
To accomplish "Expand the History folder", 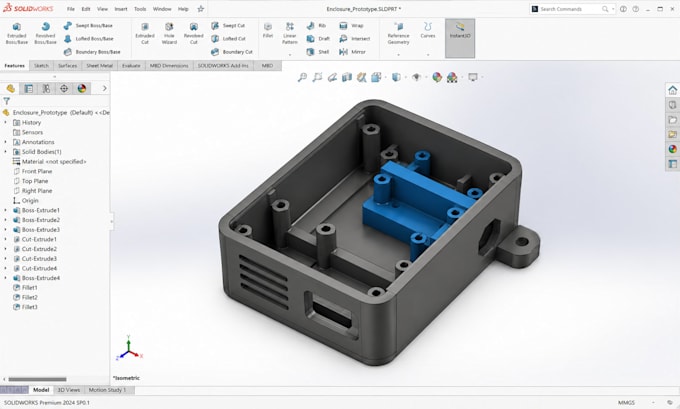I will [x=5, y=123].
